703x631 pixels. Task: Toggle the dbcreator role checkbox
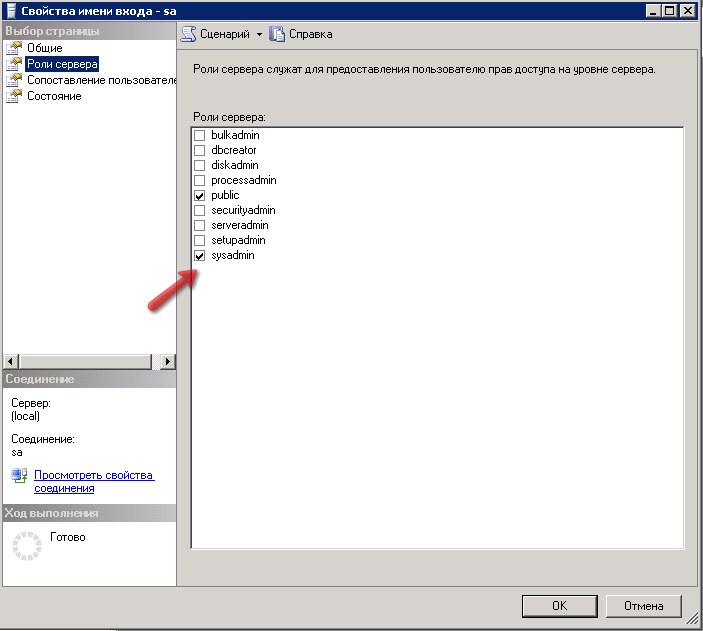(199, 150)
